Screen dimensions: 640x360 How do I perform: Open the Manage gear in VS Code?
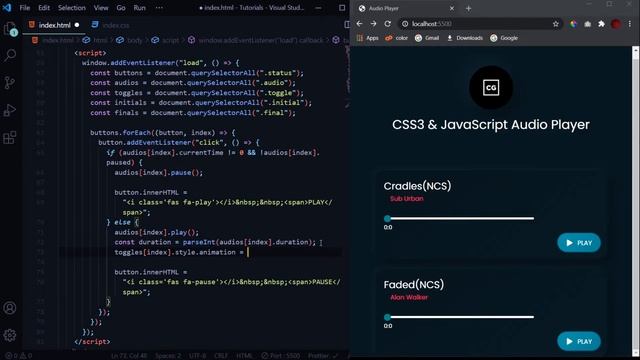coord(10,335)
